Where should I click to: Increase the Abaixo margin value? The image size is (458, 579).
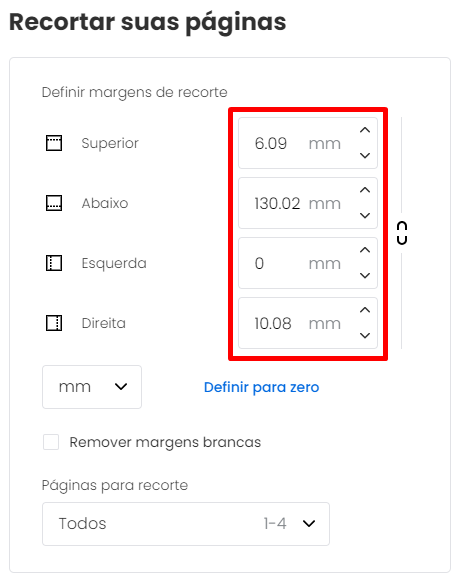(x=365, y=190)
